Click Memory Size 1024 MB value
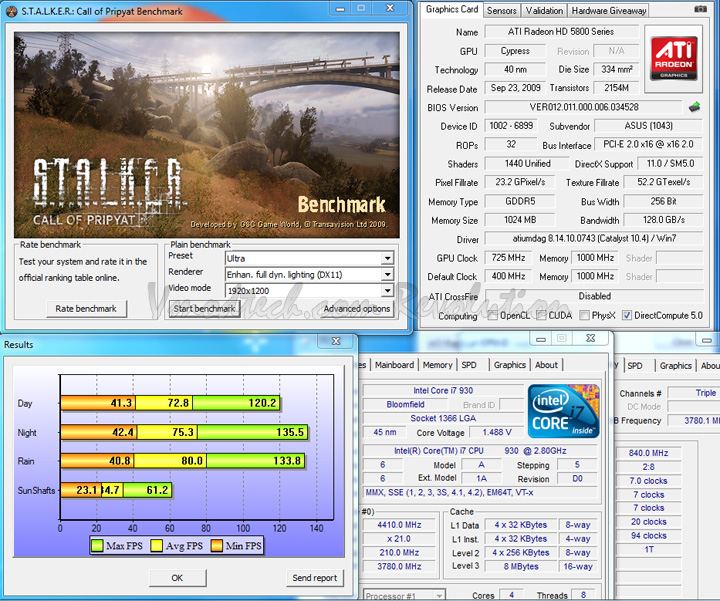 pyautogui.click(x=520, y=220)
